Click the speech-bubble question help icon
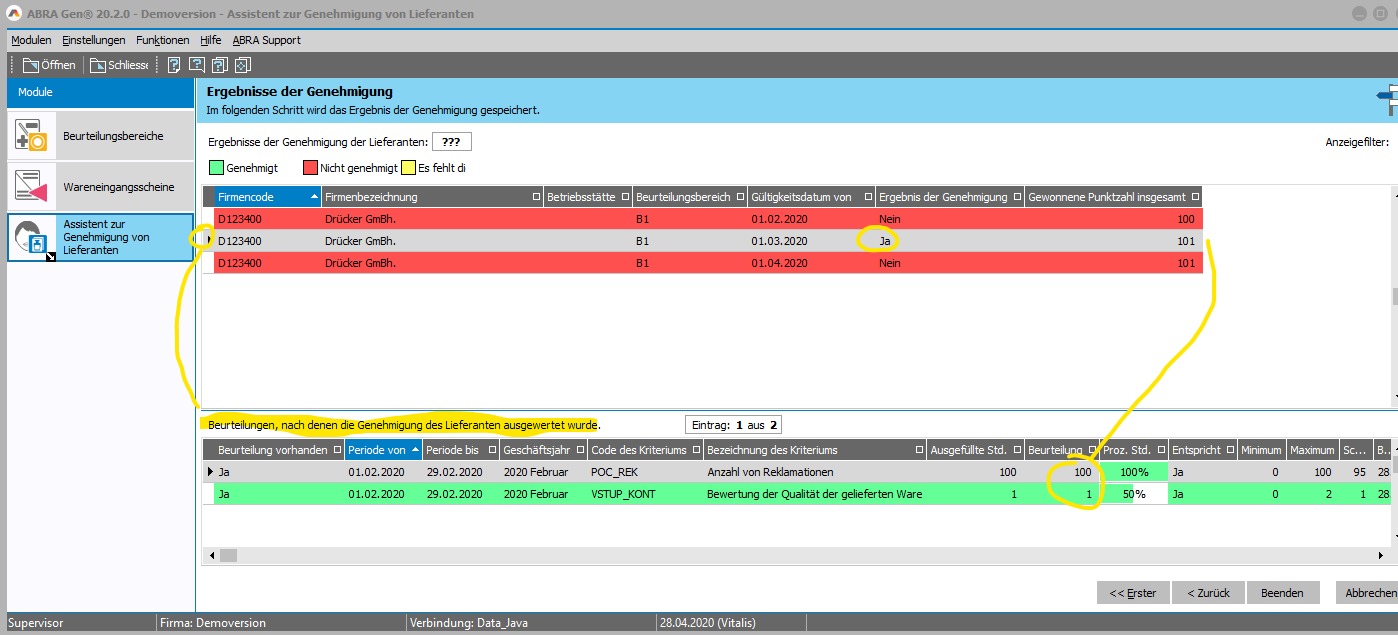The width and height of the screenshot is (1398, 635). click(x=197, y=65)
